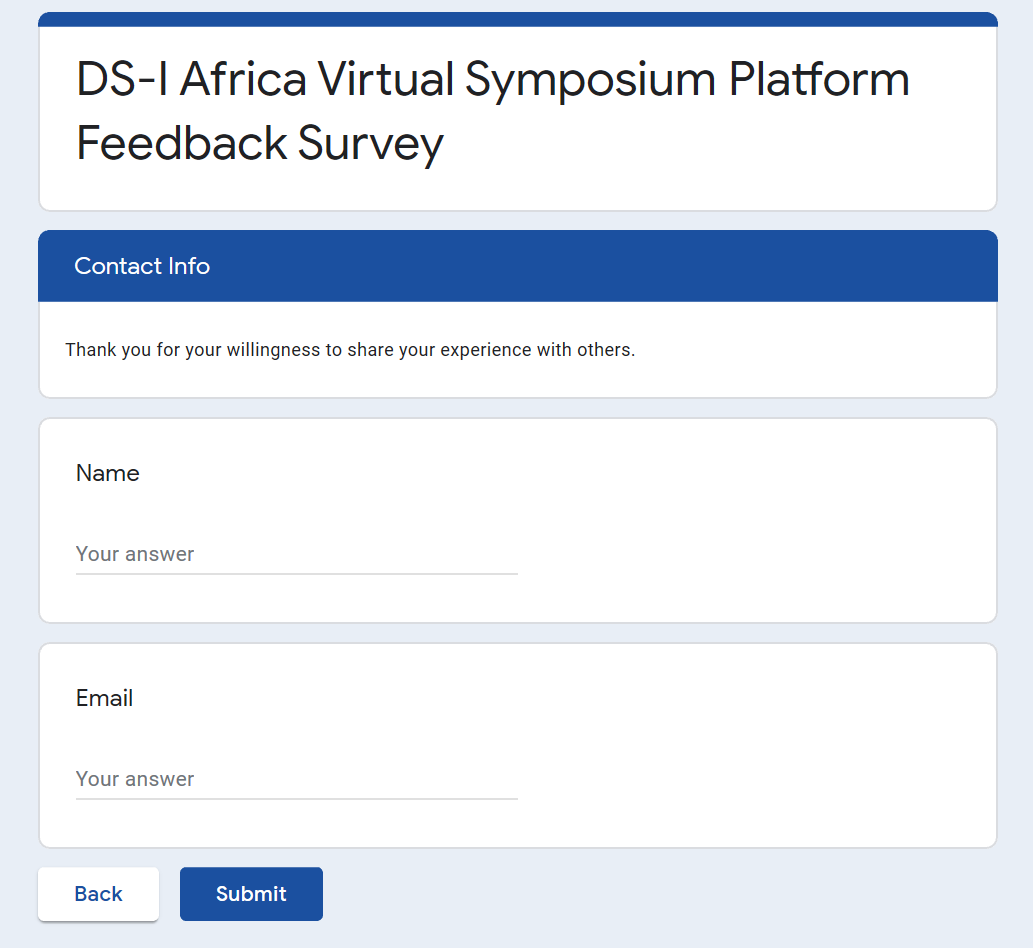Focus the Email answer input field
1033x948 pixels.
[296, 780]
